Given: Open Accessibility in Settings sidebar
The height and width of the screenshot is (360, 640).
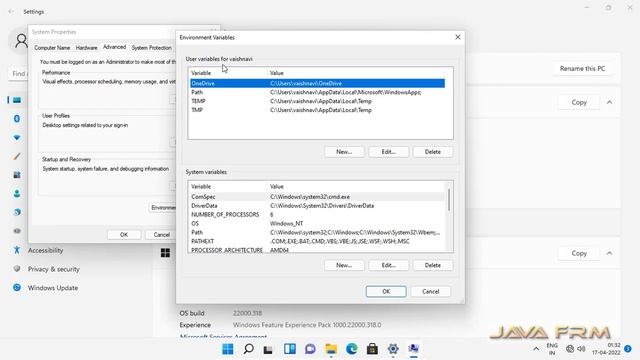Looking at the screenshot, I should point(45,250).
